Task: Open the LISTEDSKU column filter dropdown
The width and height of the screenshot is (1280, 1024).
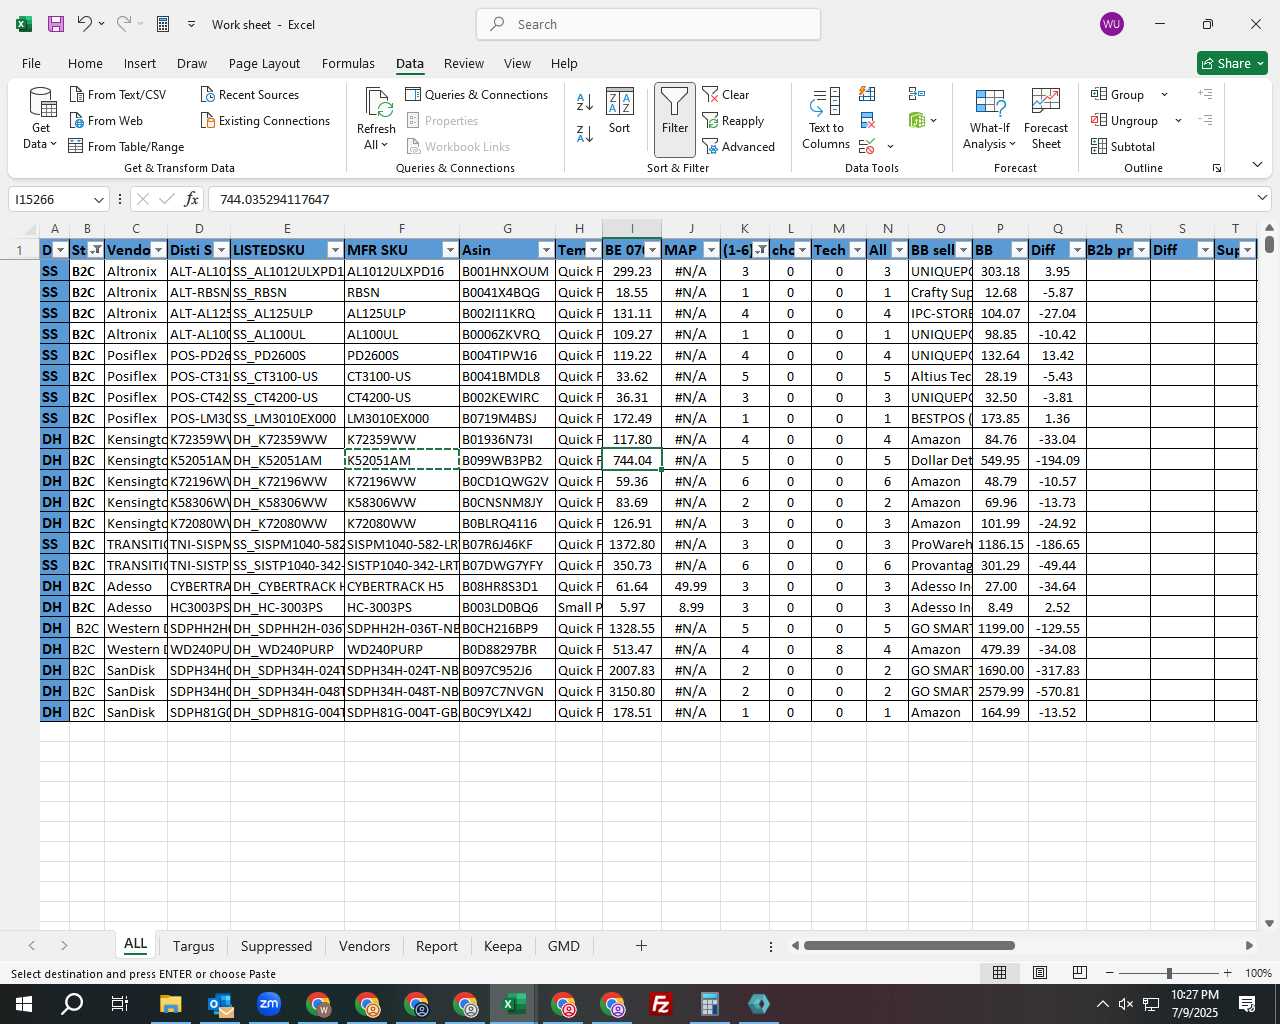Action: click(335, 250)
